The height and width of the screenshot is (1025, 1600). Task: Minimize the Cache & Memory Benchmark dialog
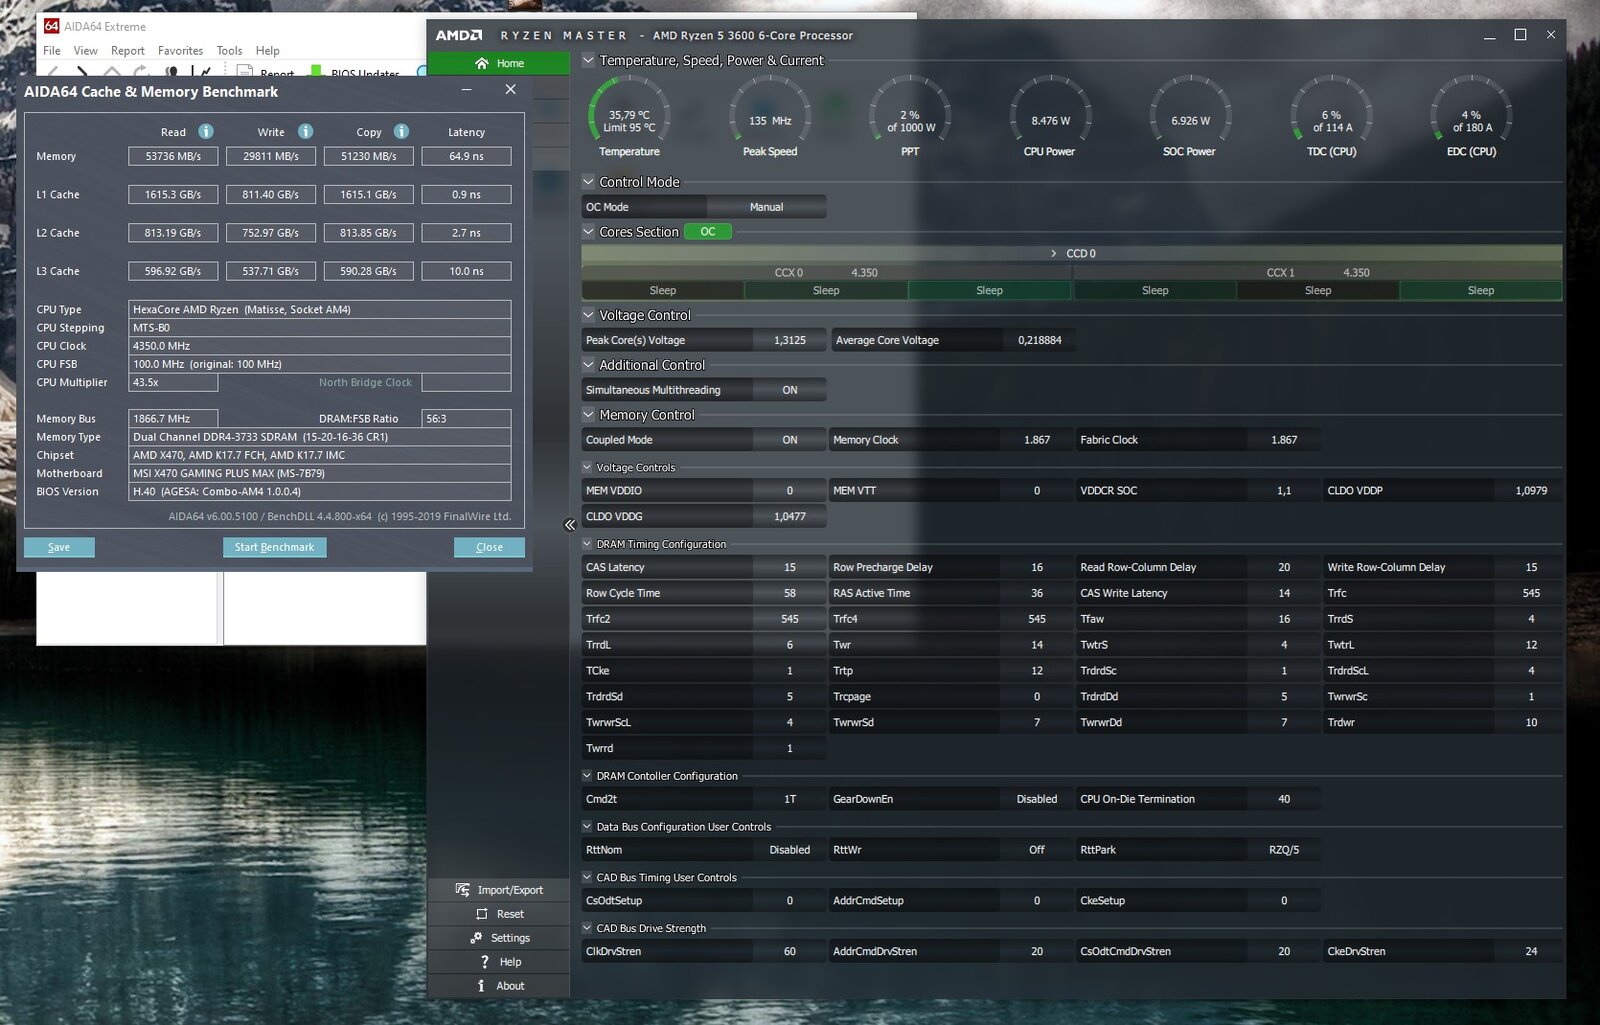point(467,90)
